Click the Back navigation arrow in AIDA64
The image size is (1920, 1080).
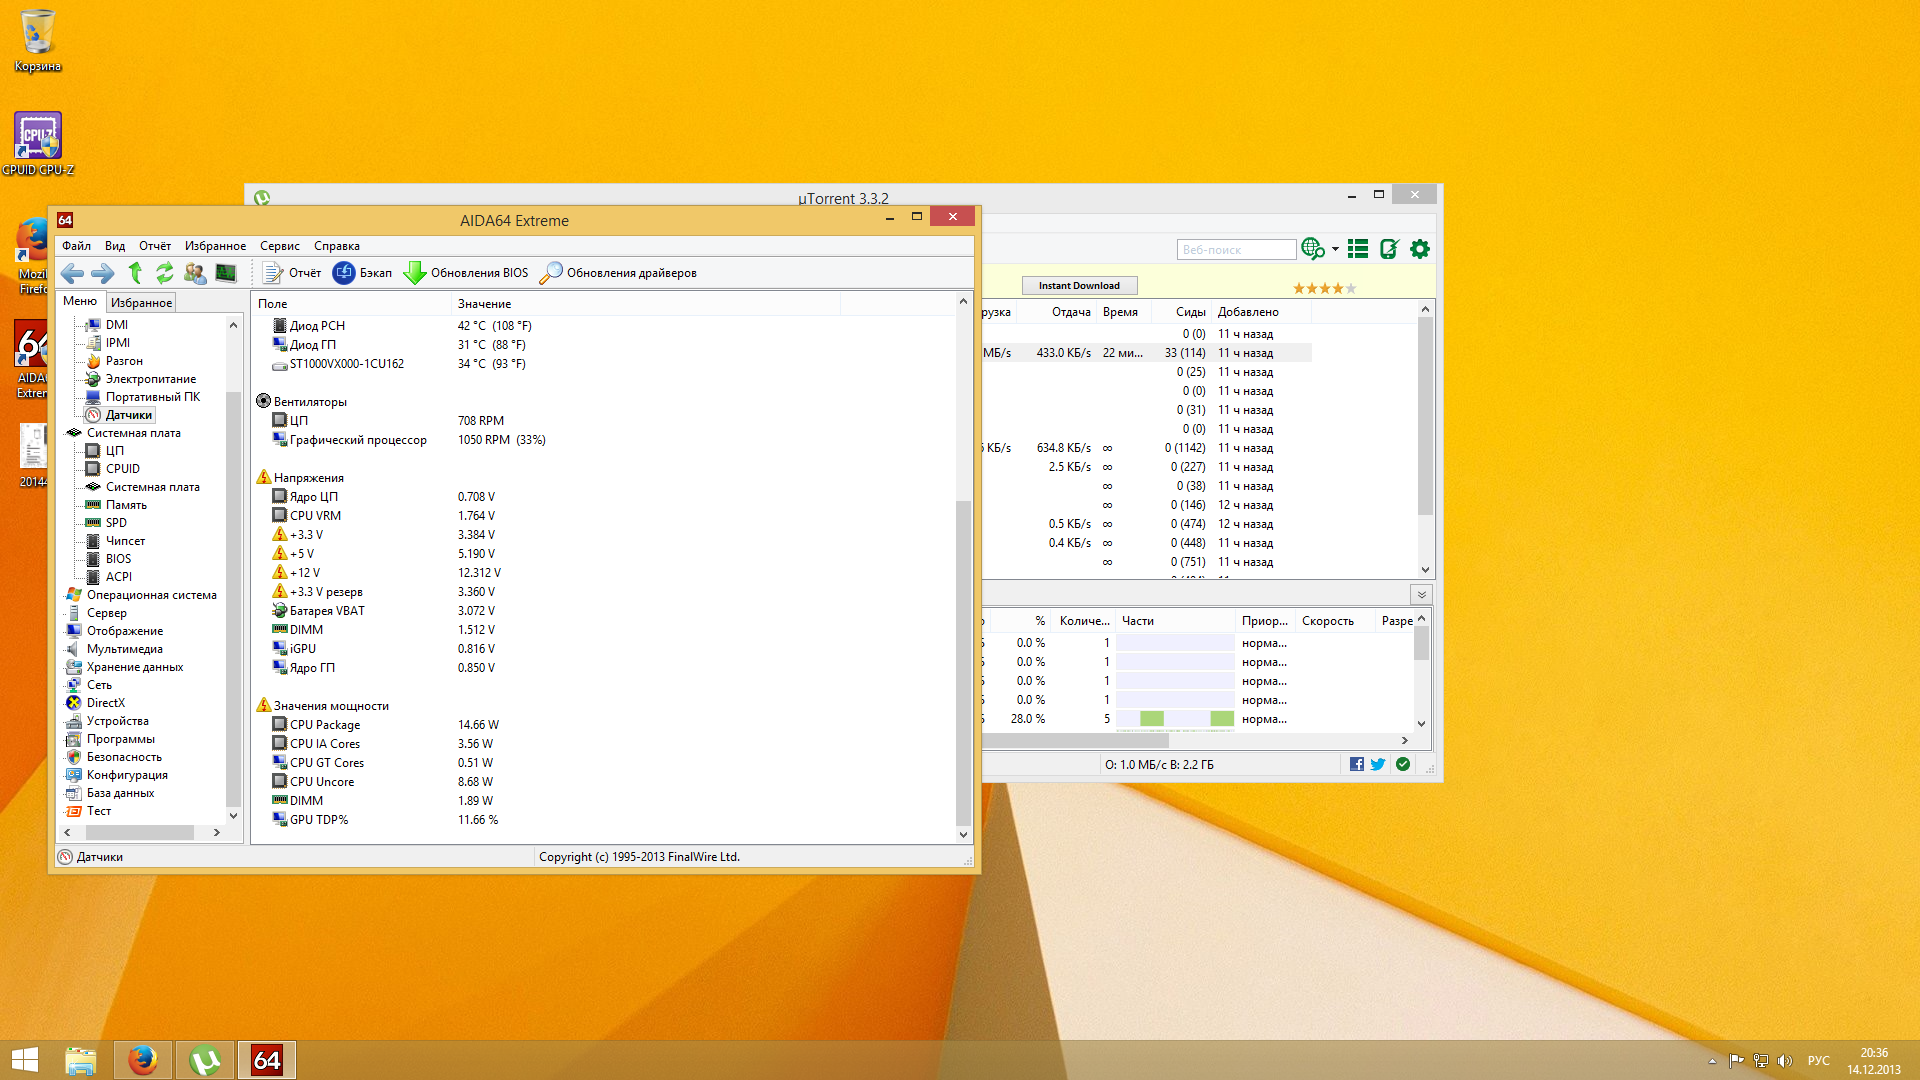point(72,273)
